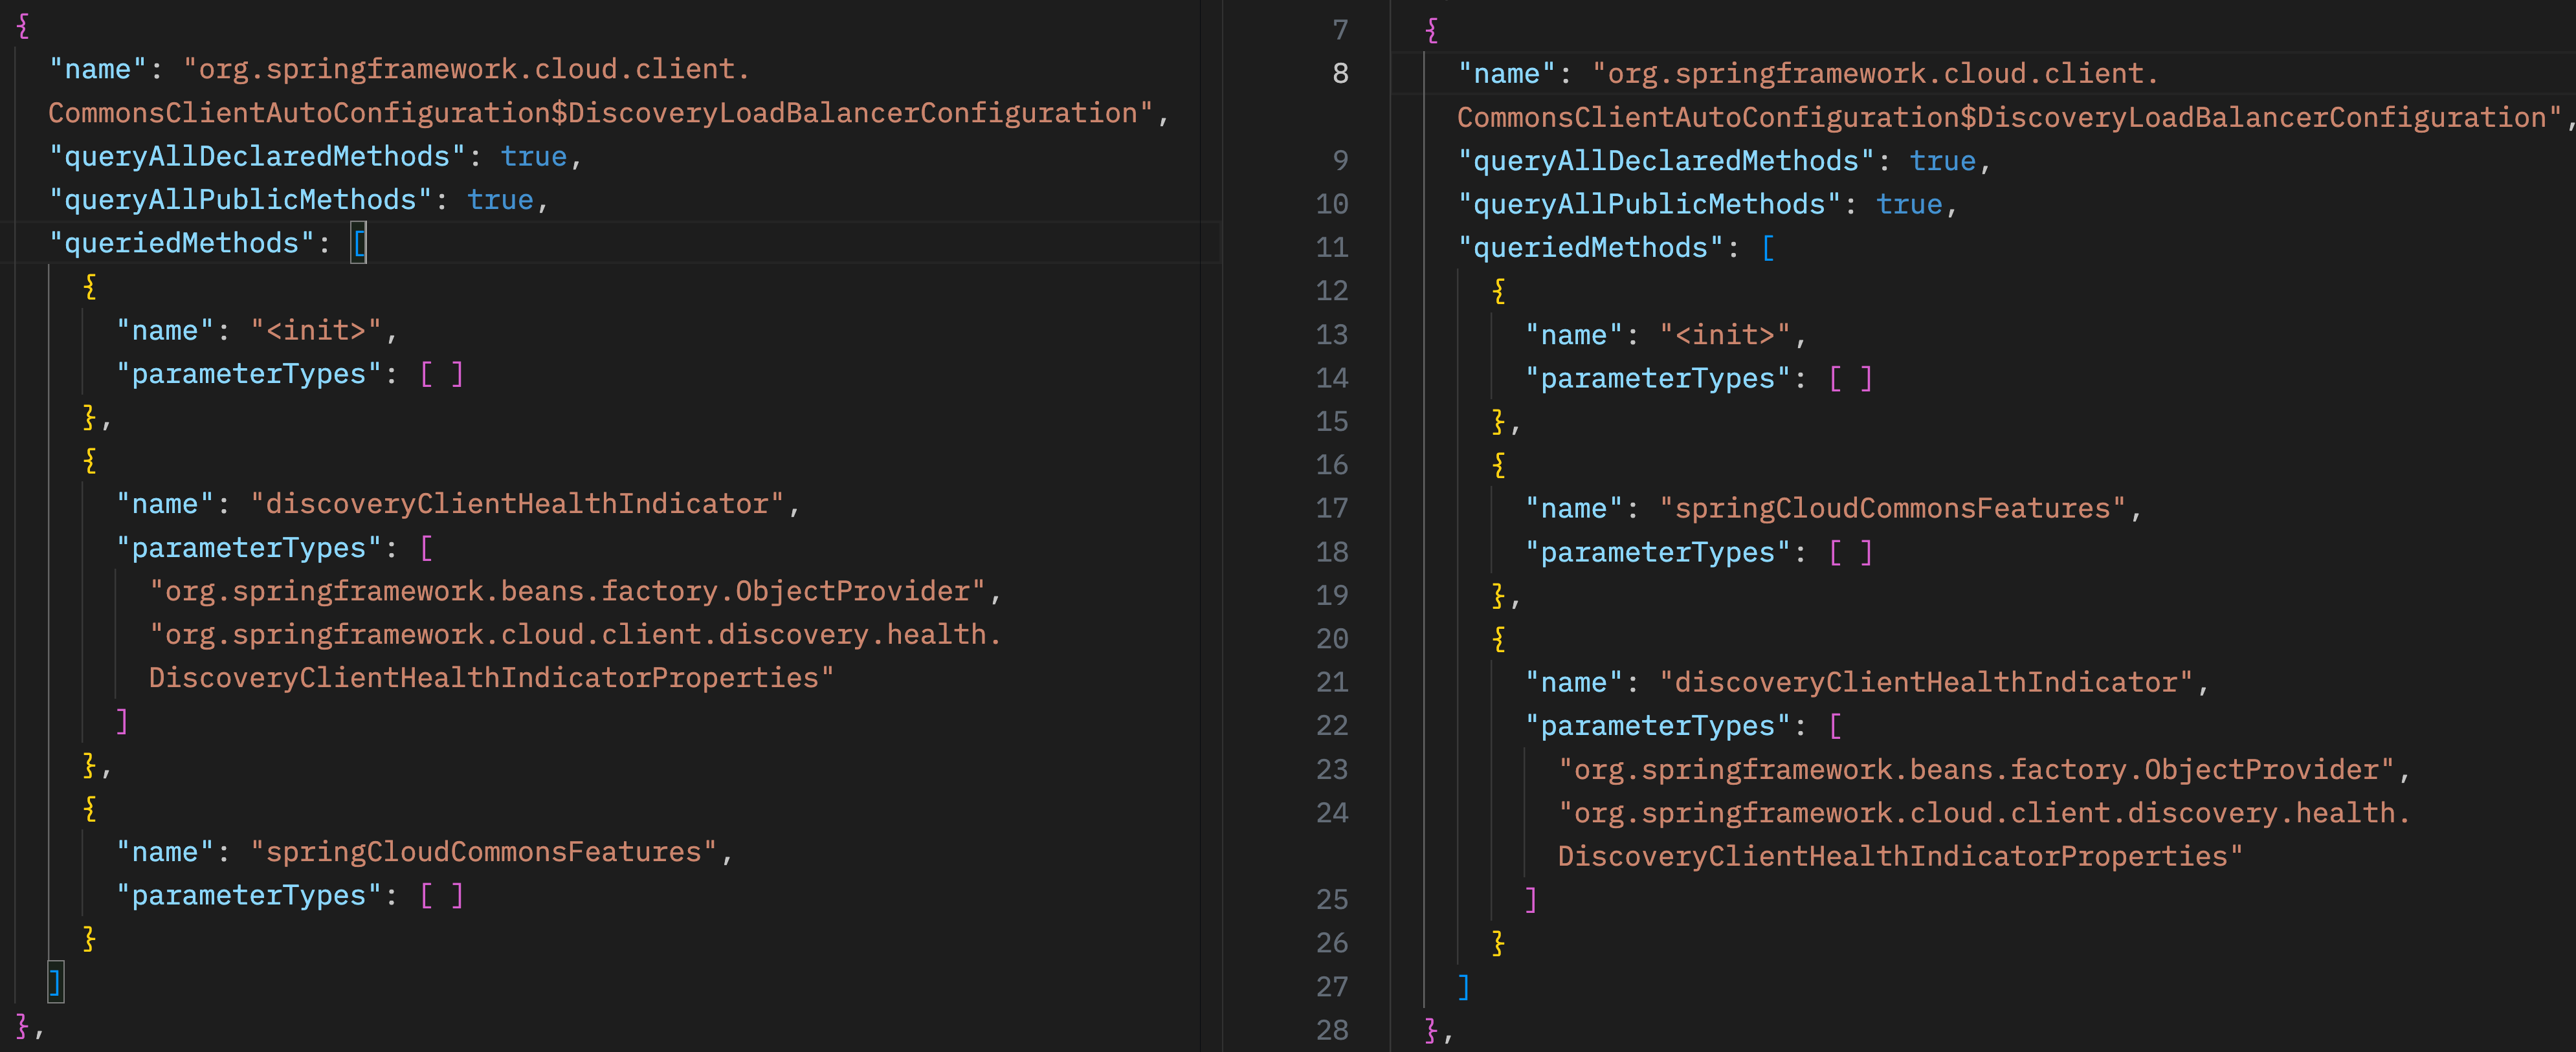Screen dimensions: 2576x1052
Task: Click "org.springframework.cloud.client." on left editor's first name line
Action: [467, 69]
